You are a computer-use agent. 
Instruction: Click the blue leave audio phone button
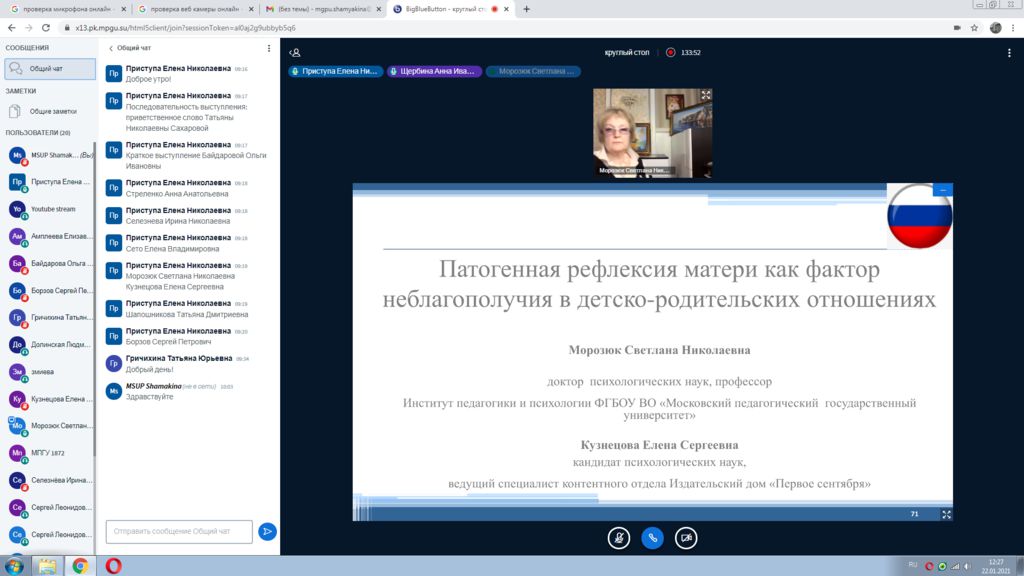point(652,537)
